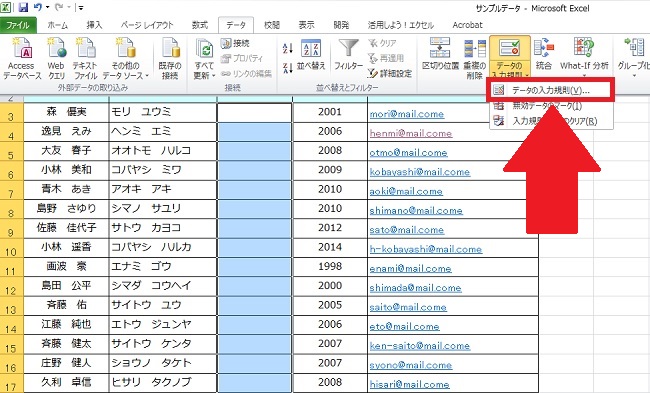This screenshot has width=650, height=393.
Task: Click the リンクの編集 edit links button
Action: tap(246, 74)
